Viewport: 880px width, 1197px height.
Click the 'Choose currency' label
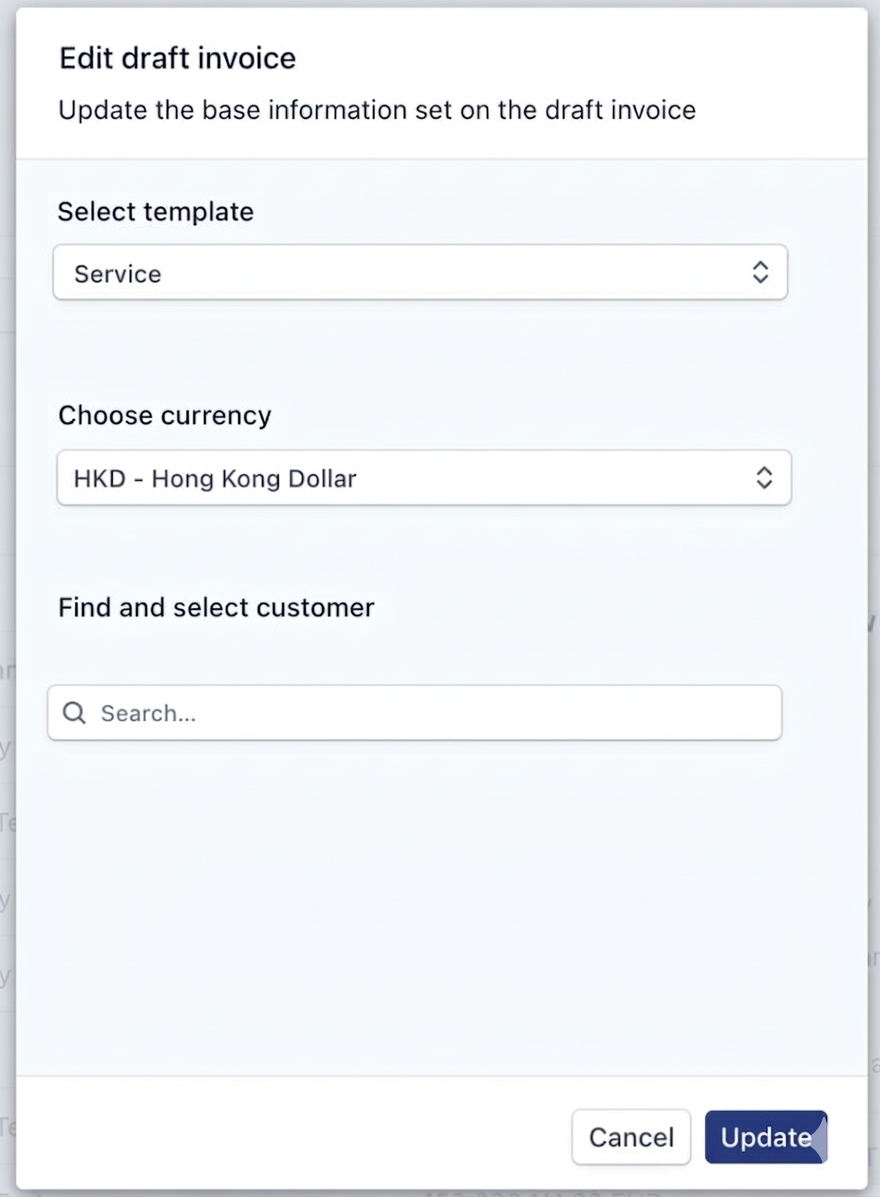(x=164, y=416)
